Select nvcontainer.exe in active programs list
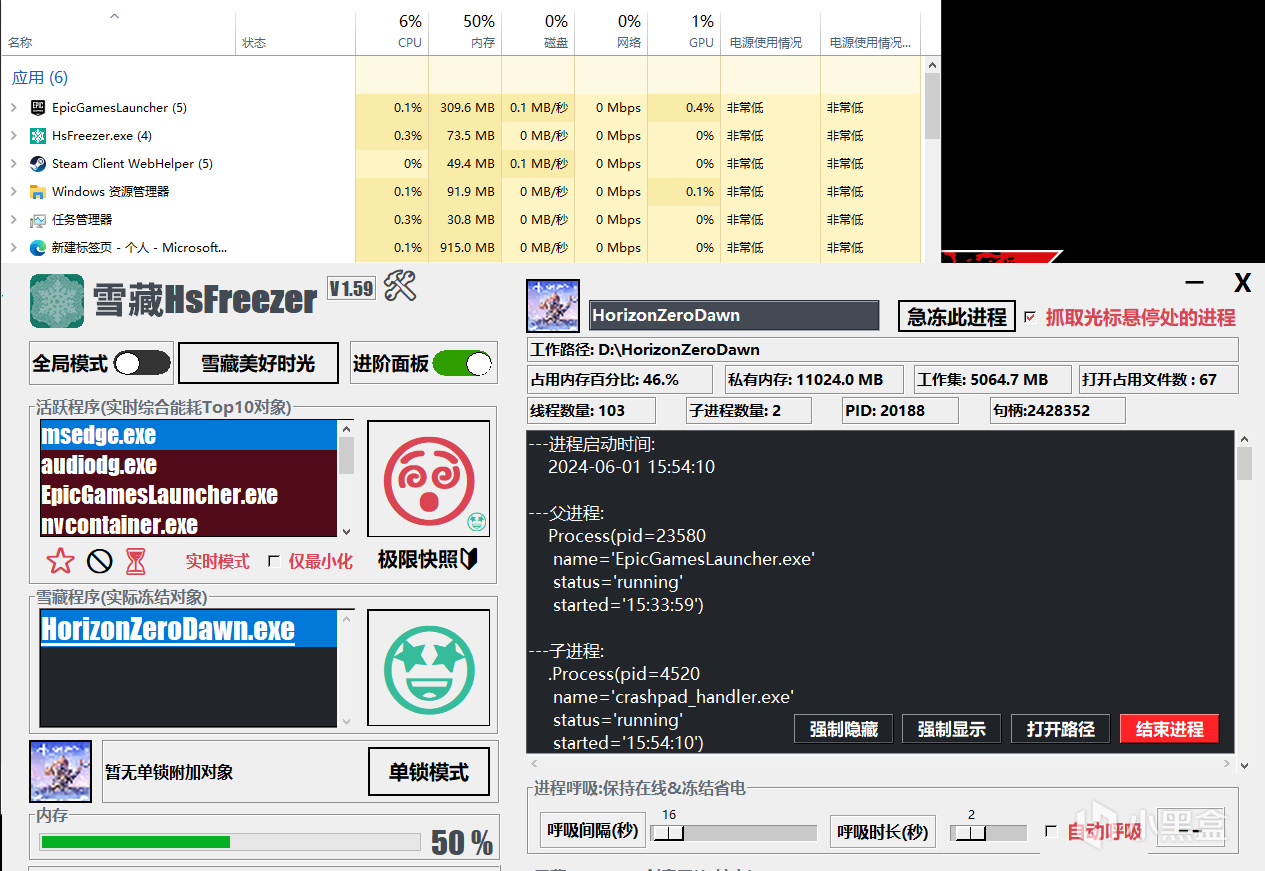 189,524
